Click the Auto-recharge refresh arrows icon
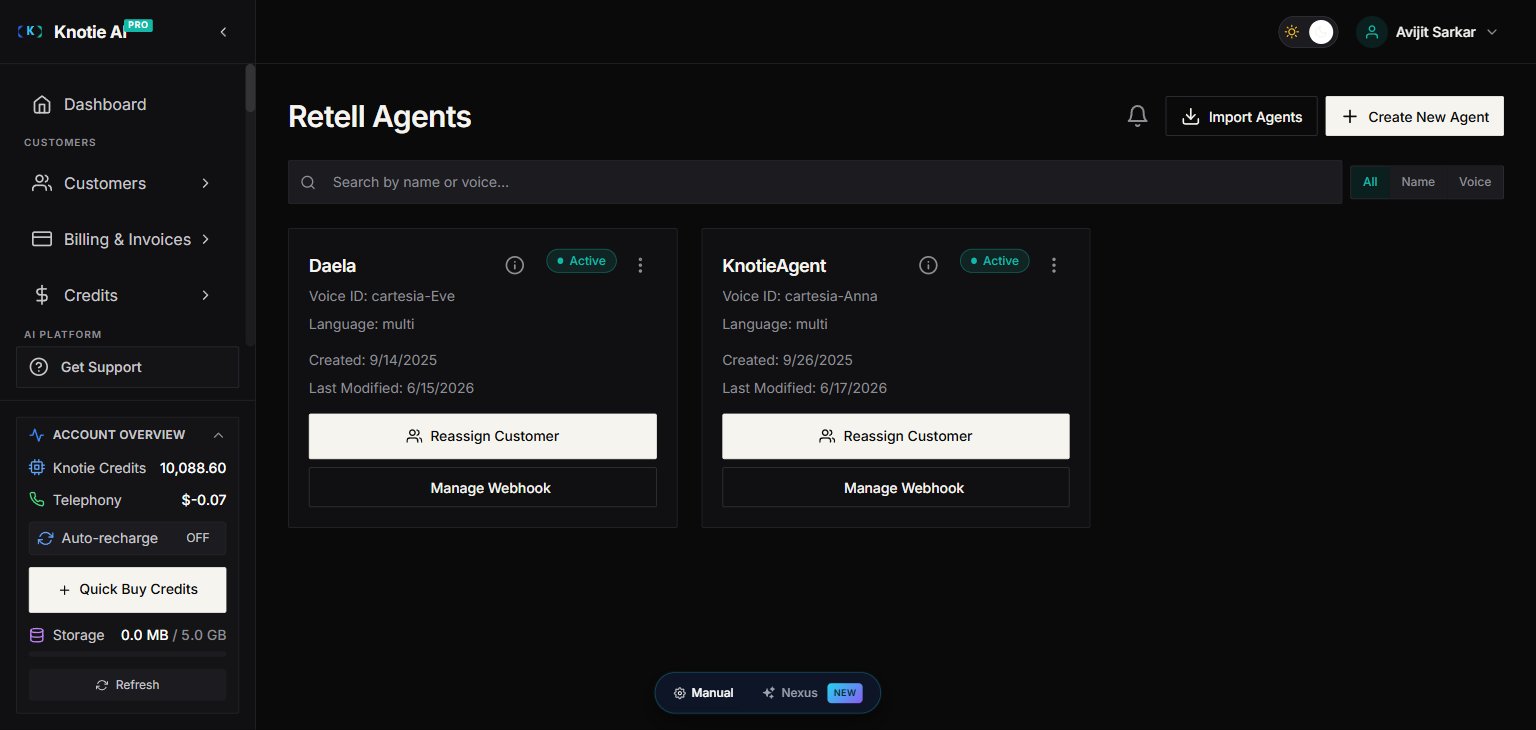This screenshot has height=730, width=1536. pos(45,538)
